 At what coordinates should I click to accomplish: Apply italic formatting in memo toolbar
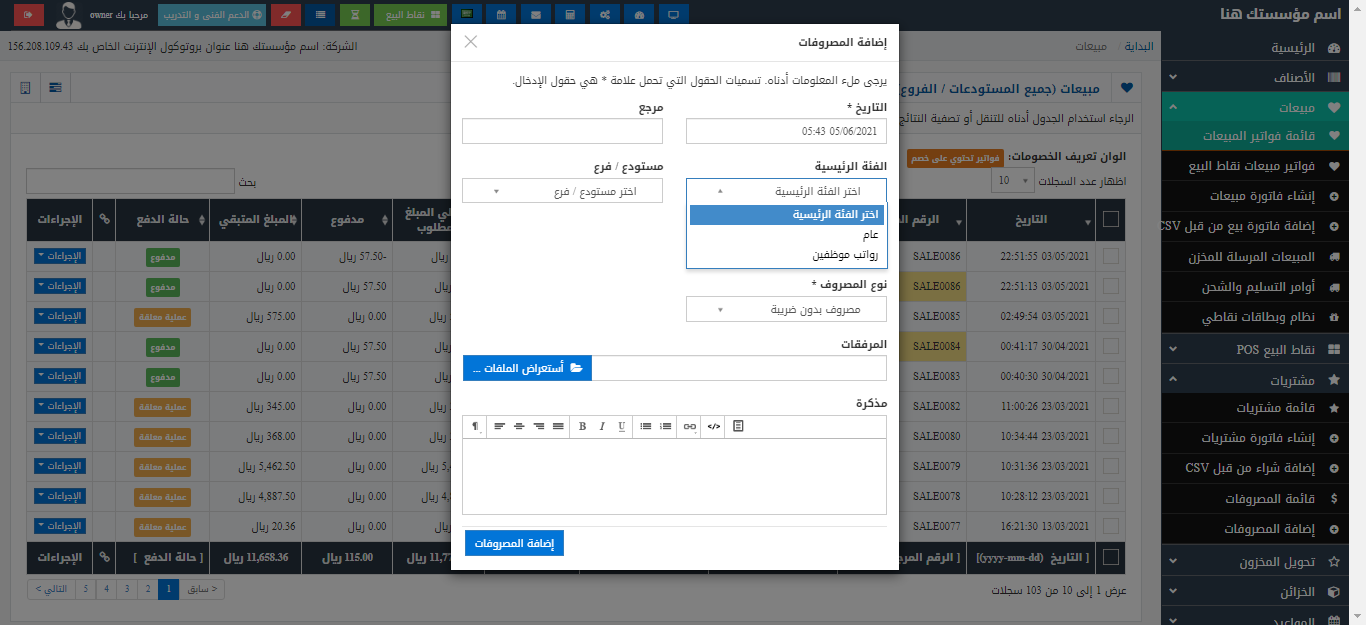click(602, 426)
